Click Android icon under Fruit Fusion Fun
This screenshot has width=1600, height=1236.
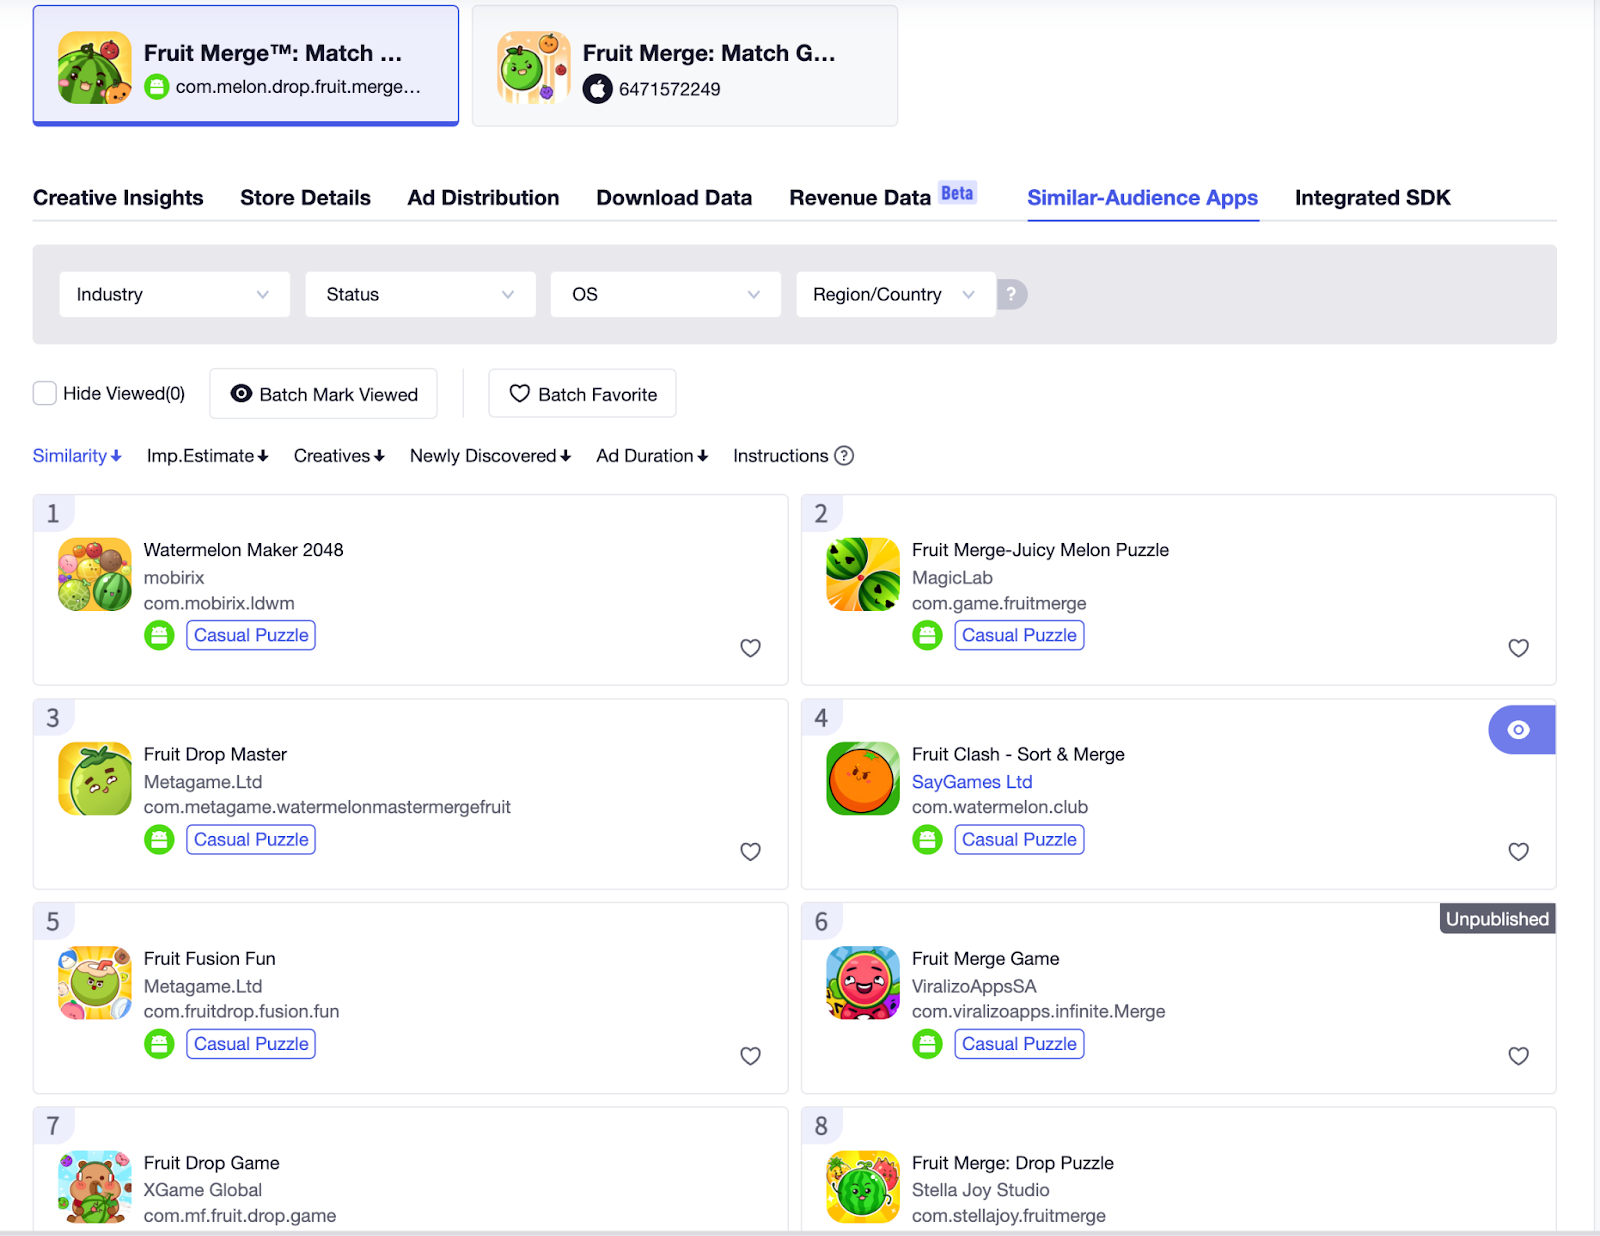pos(159,1044)
